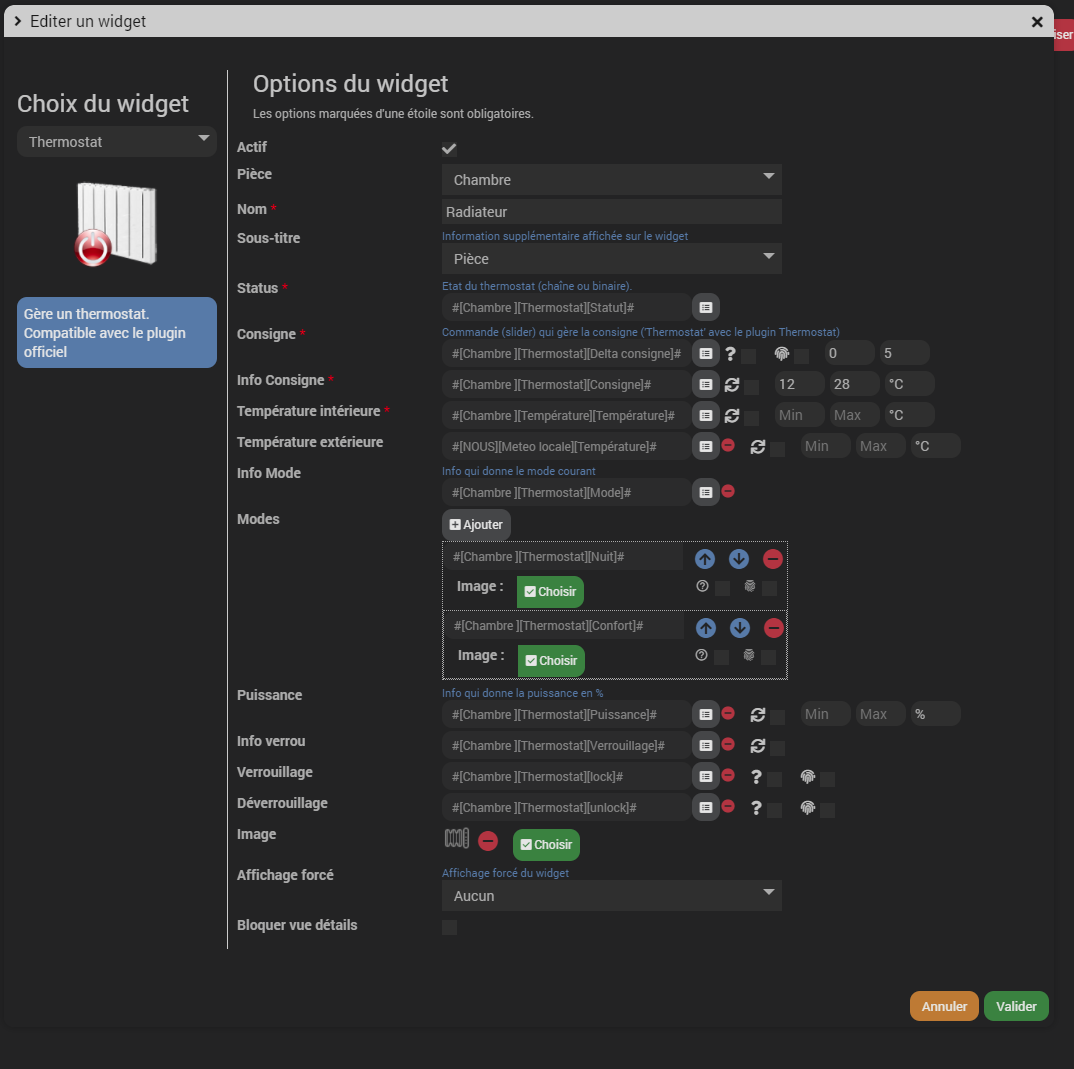Image resolution: width=1074 pixels, height=1069 pixels.
Task: Remove Déverrouillage command
Action: [728, 806]
